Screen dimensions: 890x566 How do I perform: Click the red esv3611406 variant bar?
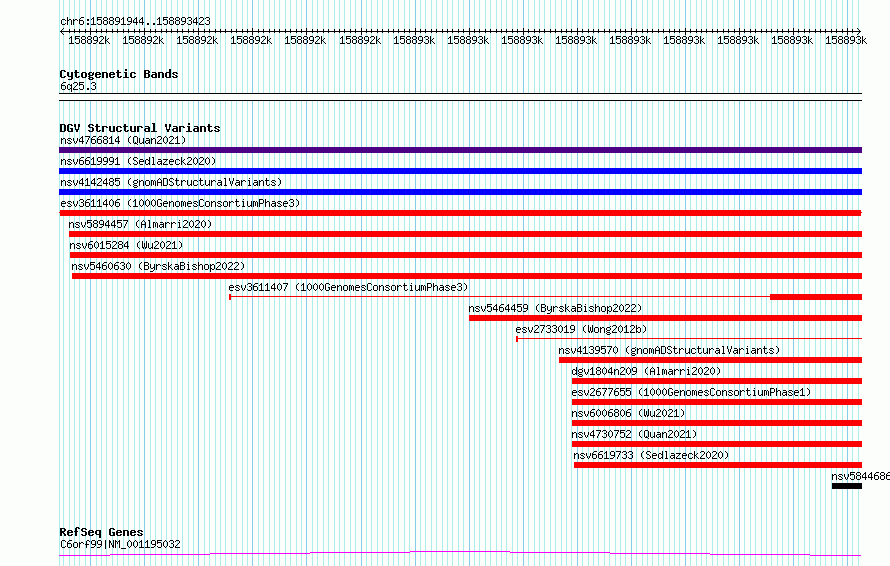pyautogui.click(x=460, y=213)
